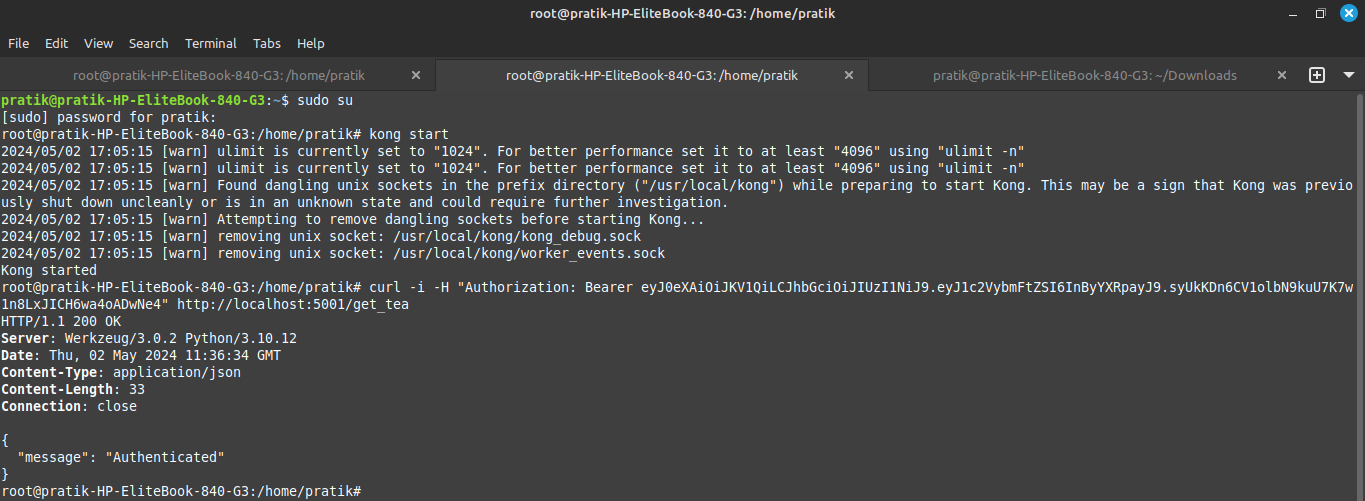Open the Terminal menu
Viewport: 1365px width, 501px height.
211,44
